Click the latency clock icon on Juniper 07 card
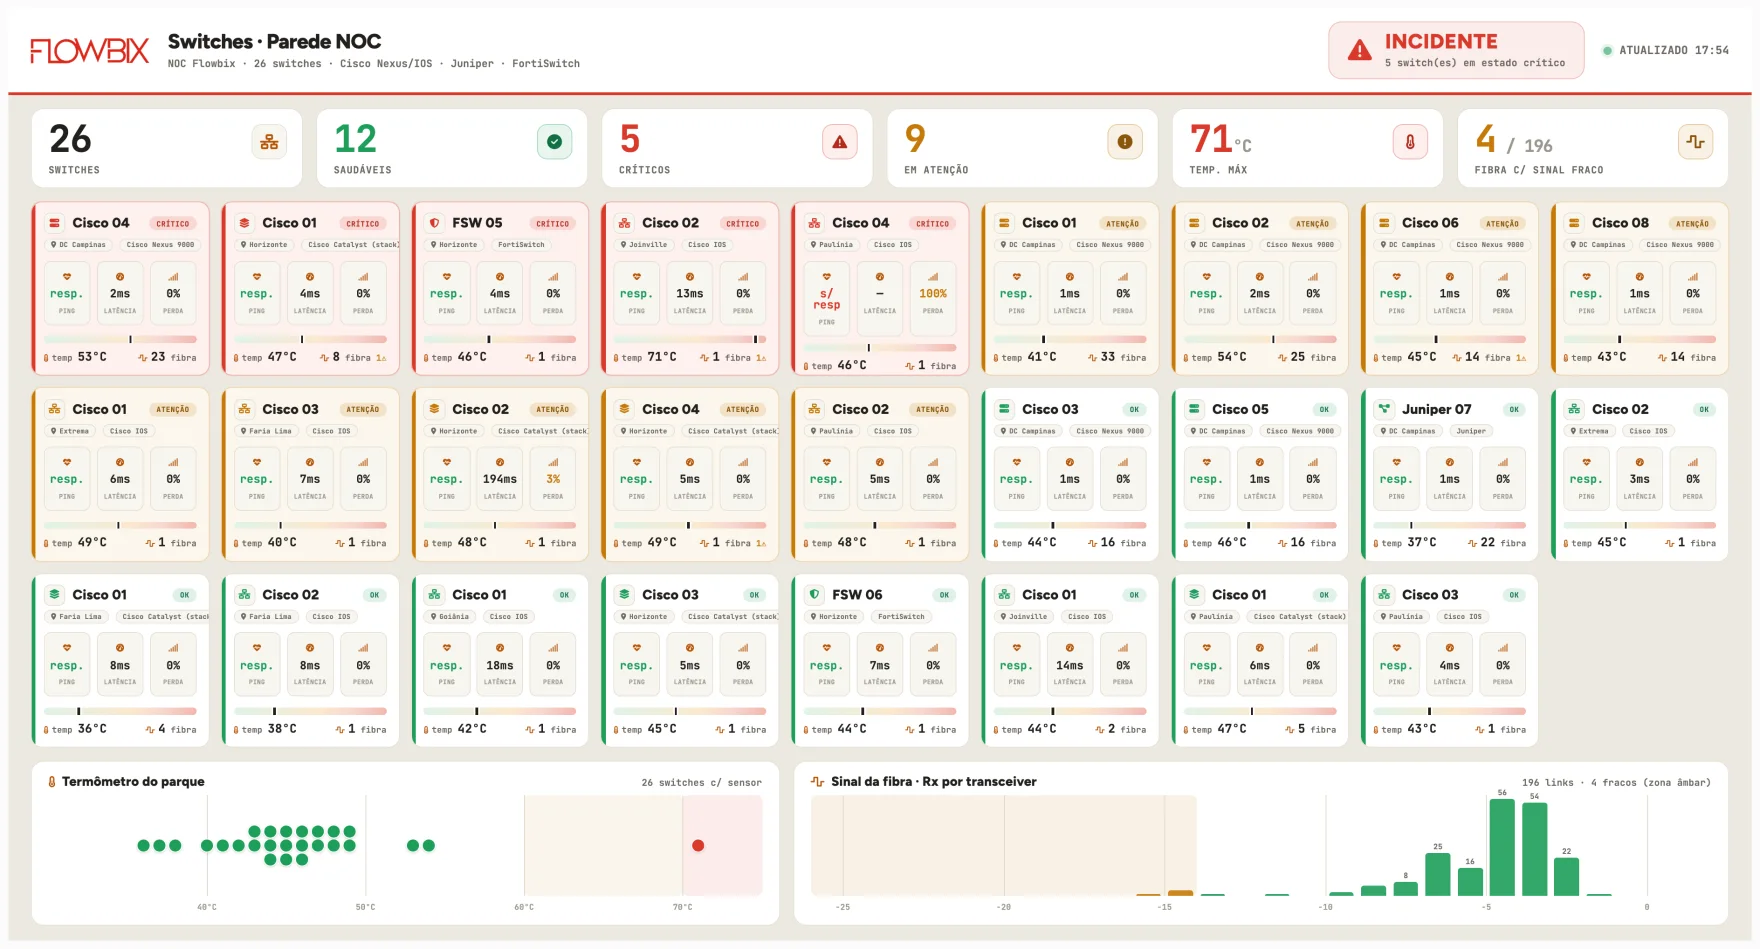 click(x=1449, y=463)
